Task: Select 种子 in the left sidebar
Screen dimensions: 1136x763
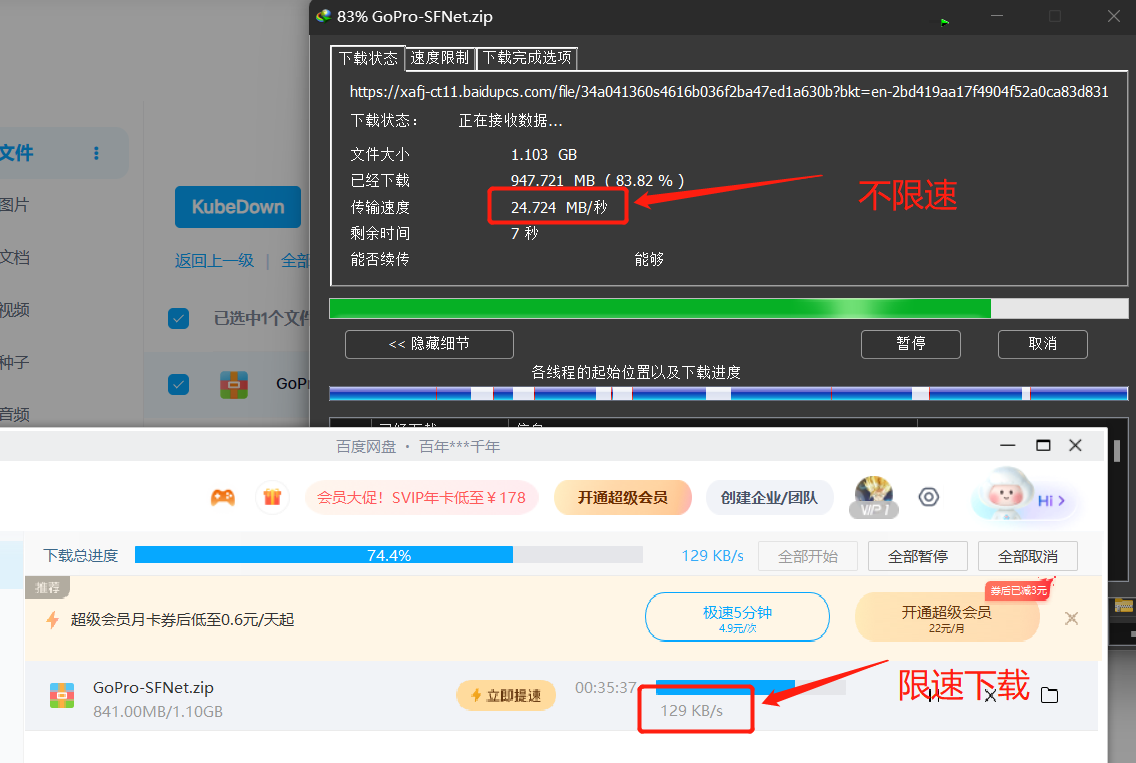Action: 14,362
